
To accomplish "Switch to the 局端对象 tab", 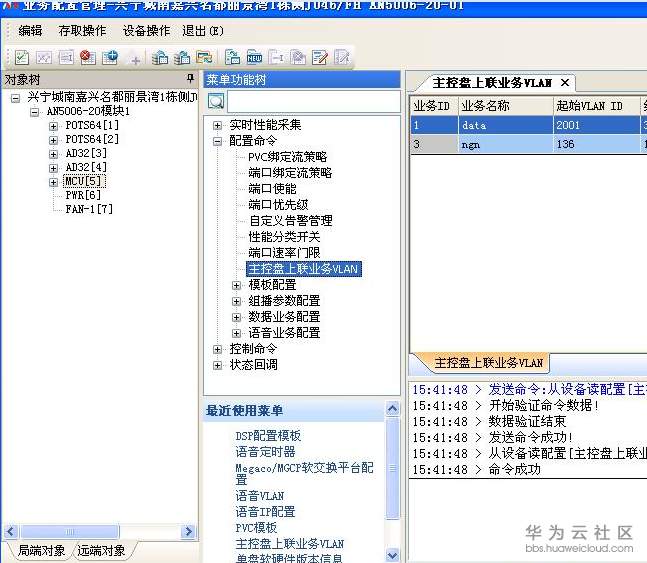I will click(42, 550).
